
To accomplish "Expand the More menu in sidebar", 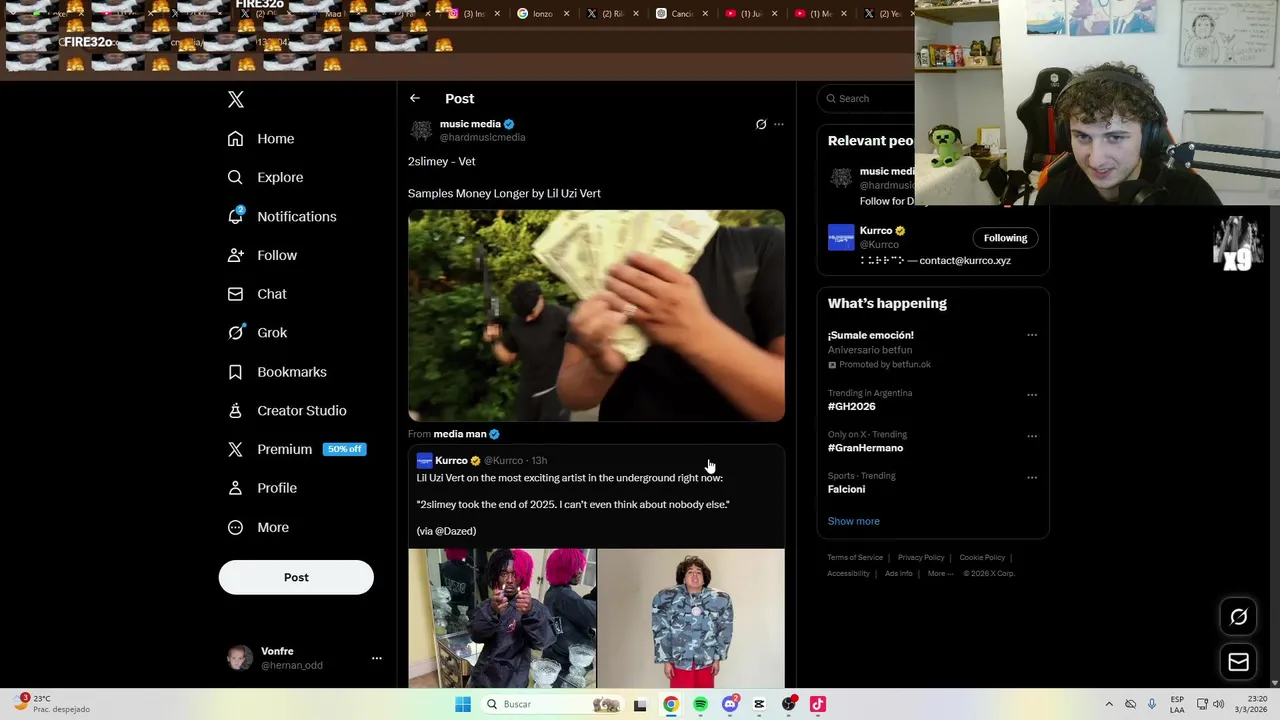I will 258,528.
